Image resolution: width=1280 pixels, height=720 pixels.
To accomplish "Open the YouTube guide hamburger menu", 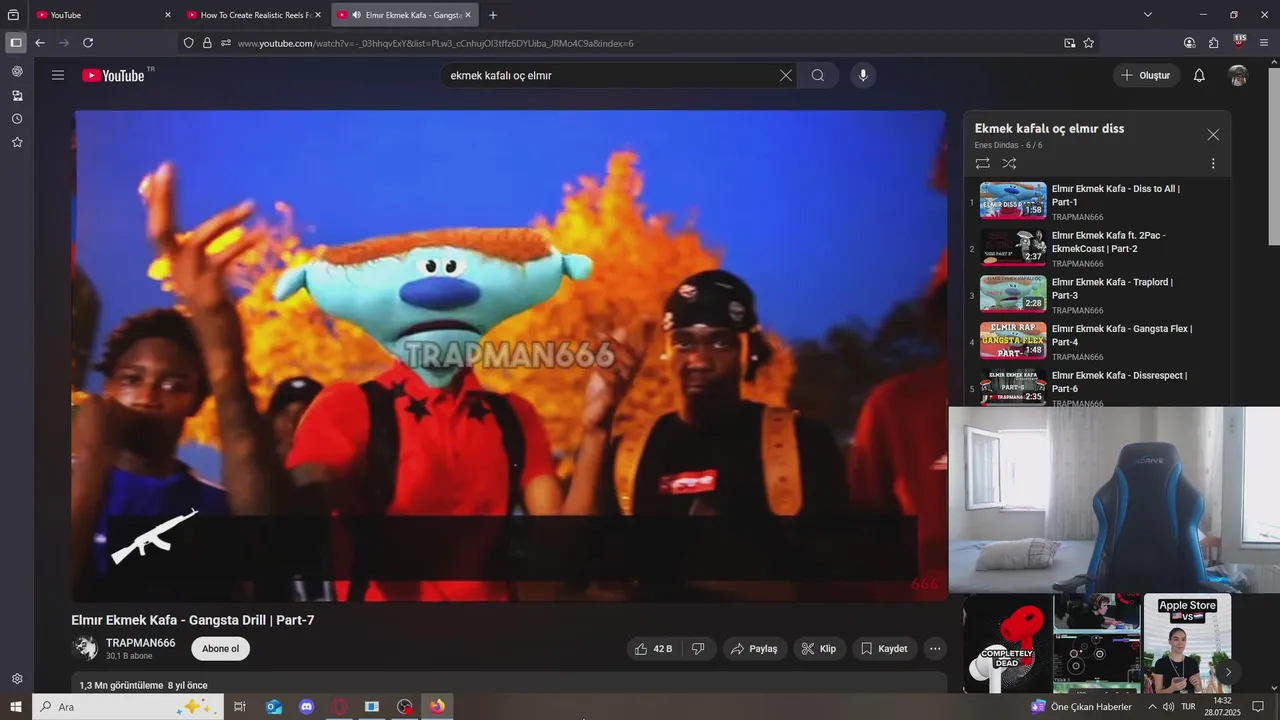I will click(x=58, y=75).
